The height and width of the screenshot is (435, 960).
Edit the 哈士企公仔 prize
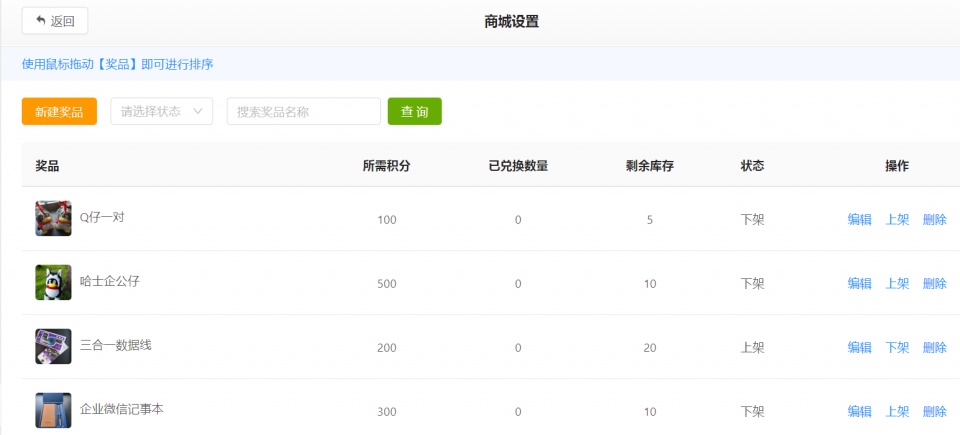click(860, 284)
